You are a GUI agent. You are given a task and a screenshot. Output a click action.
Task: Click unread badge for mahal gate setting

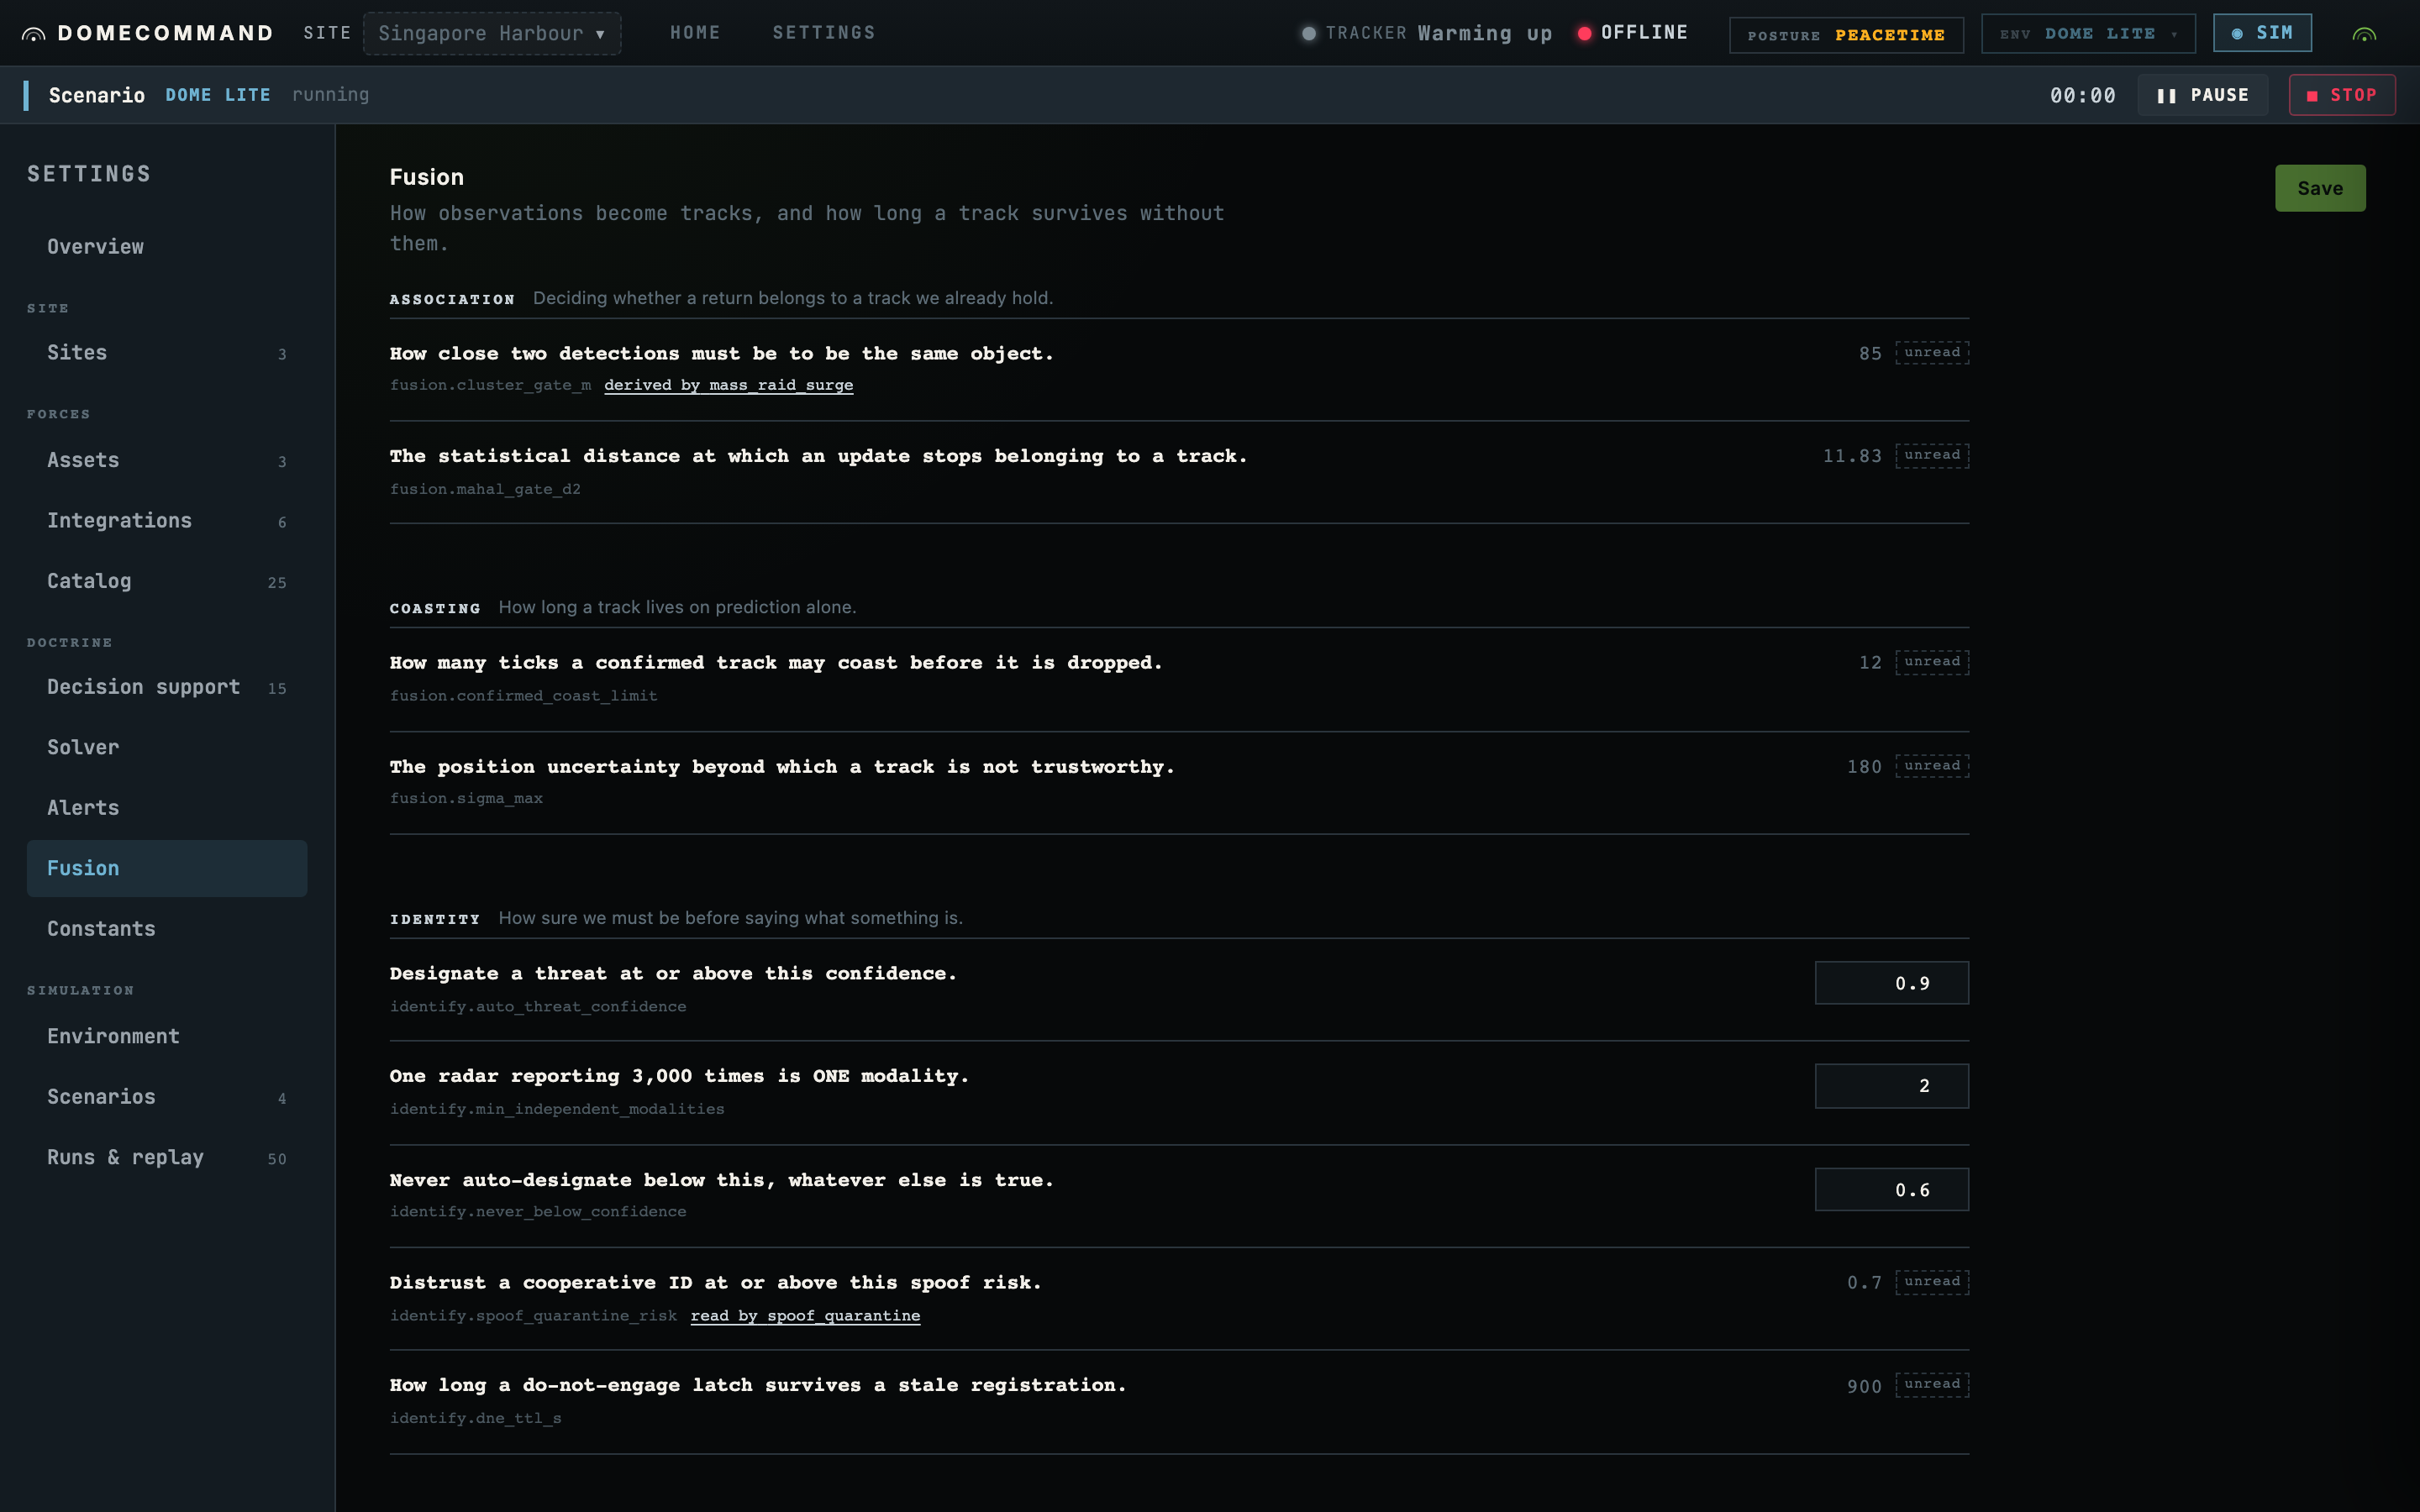1932,456
